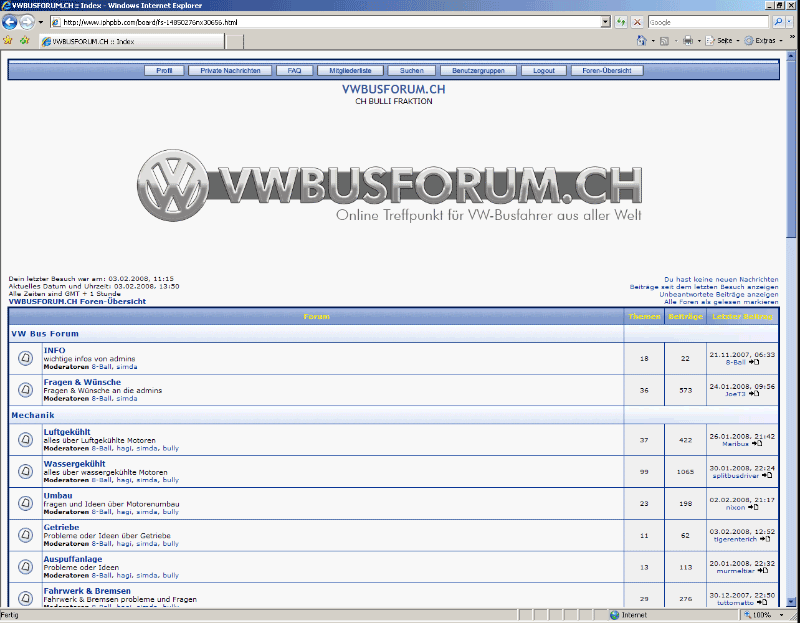
Task: Open latest post icon next to murmelbär
Action: pyautogui.click(x=762, y=571)
